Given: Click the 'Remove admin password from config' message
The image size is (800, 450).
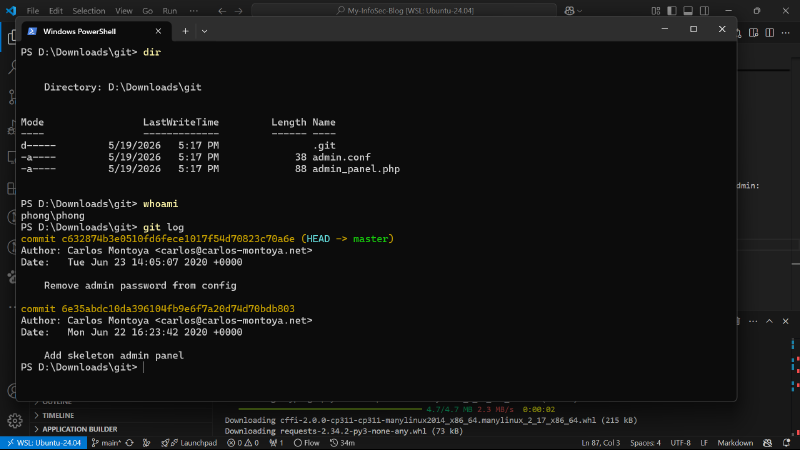Looking at the screenshot, I should coord(140,286).
